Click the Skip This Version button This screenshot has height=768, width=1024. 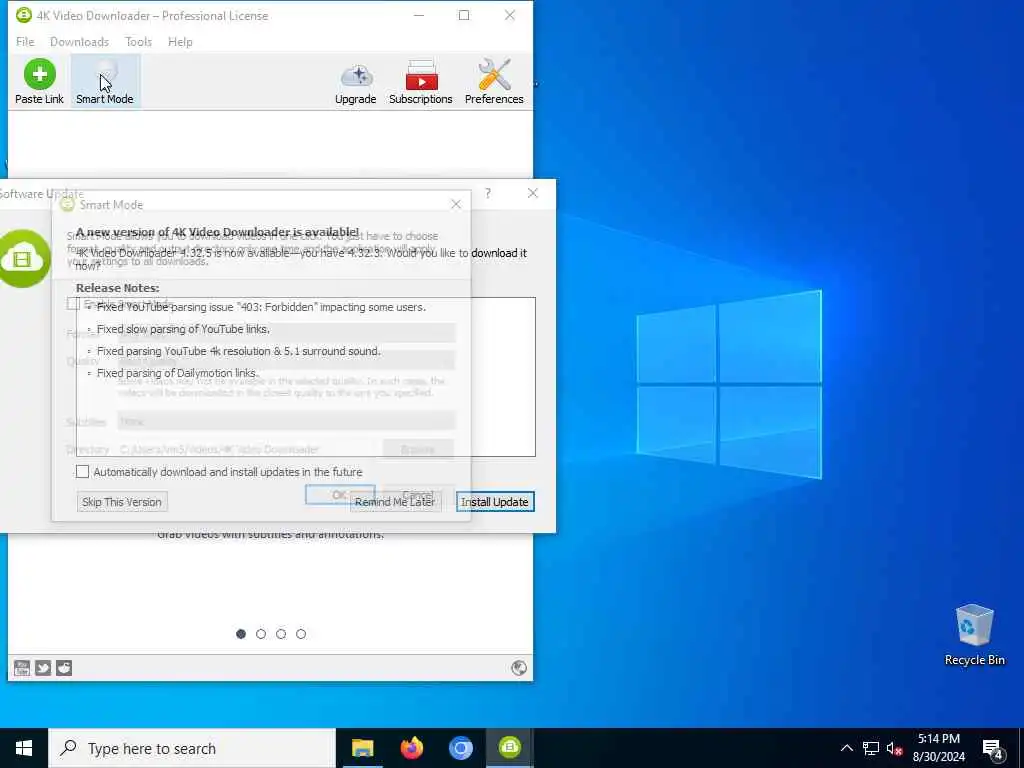122,502
